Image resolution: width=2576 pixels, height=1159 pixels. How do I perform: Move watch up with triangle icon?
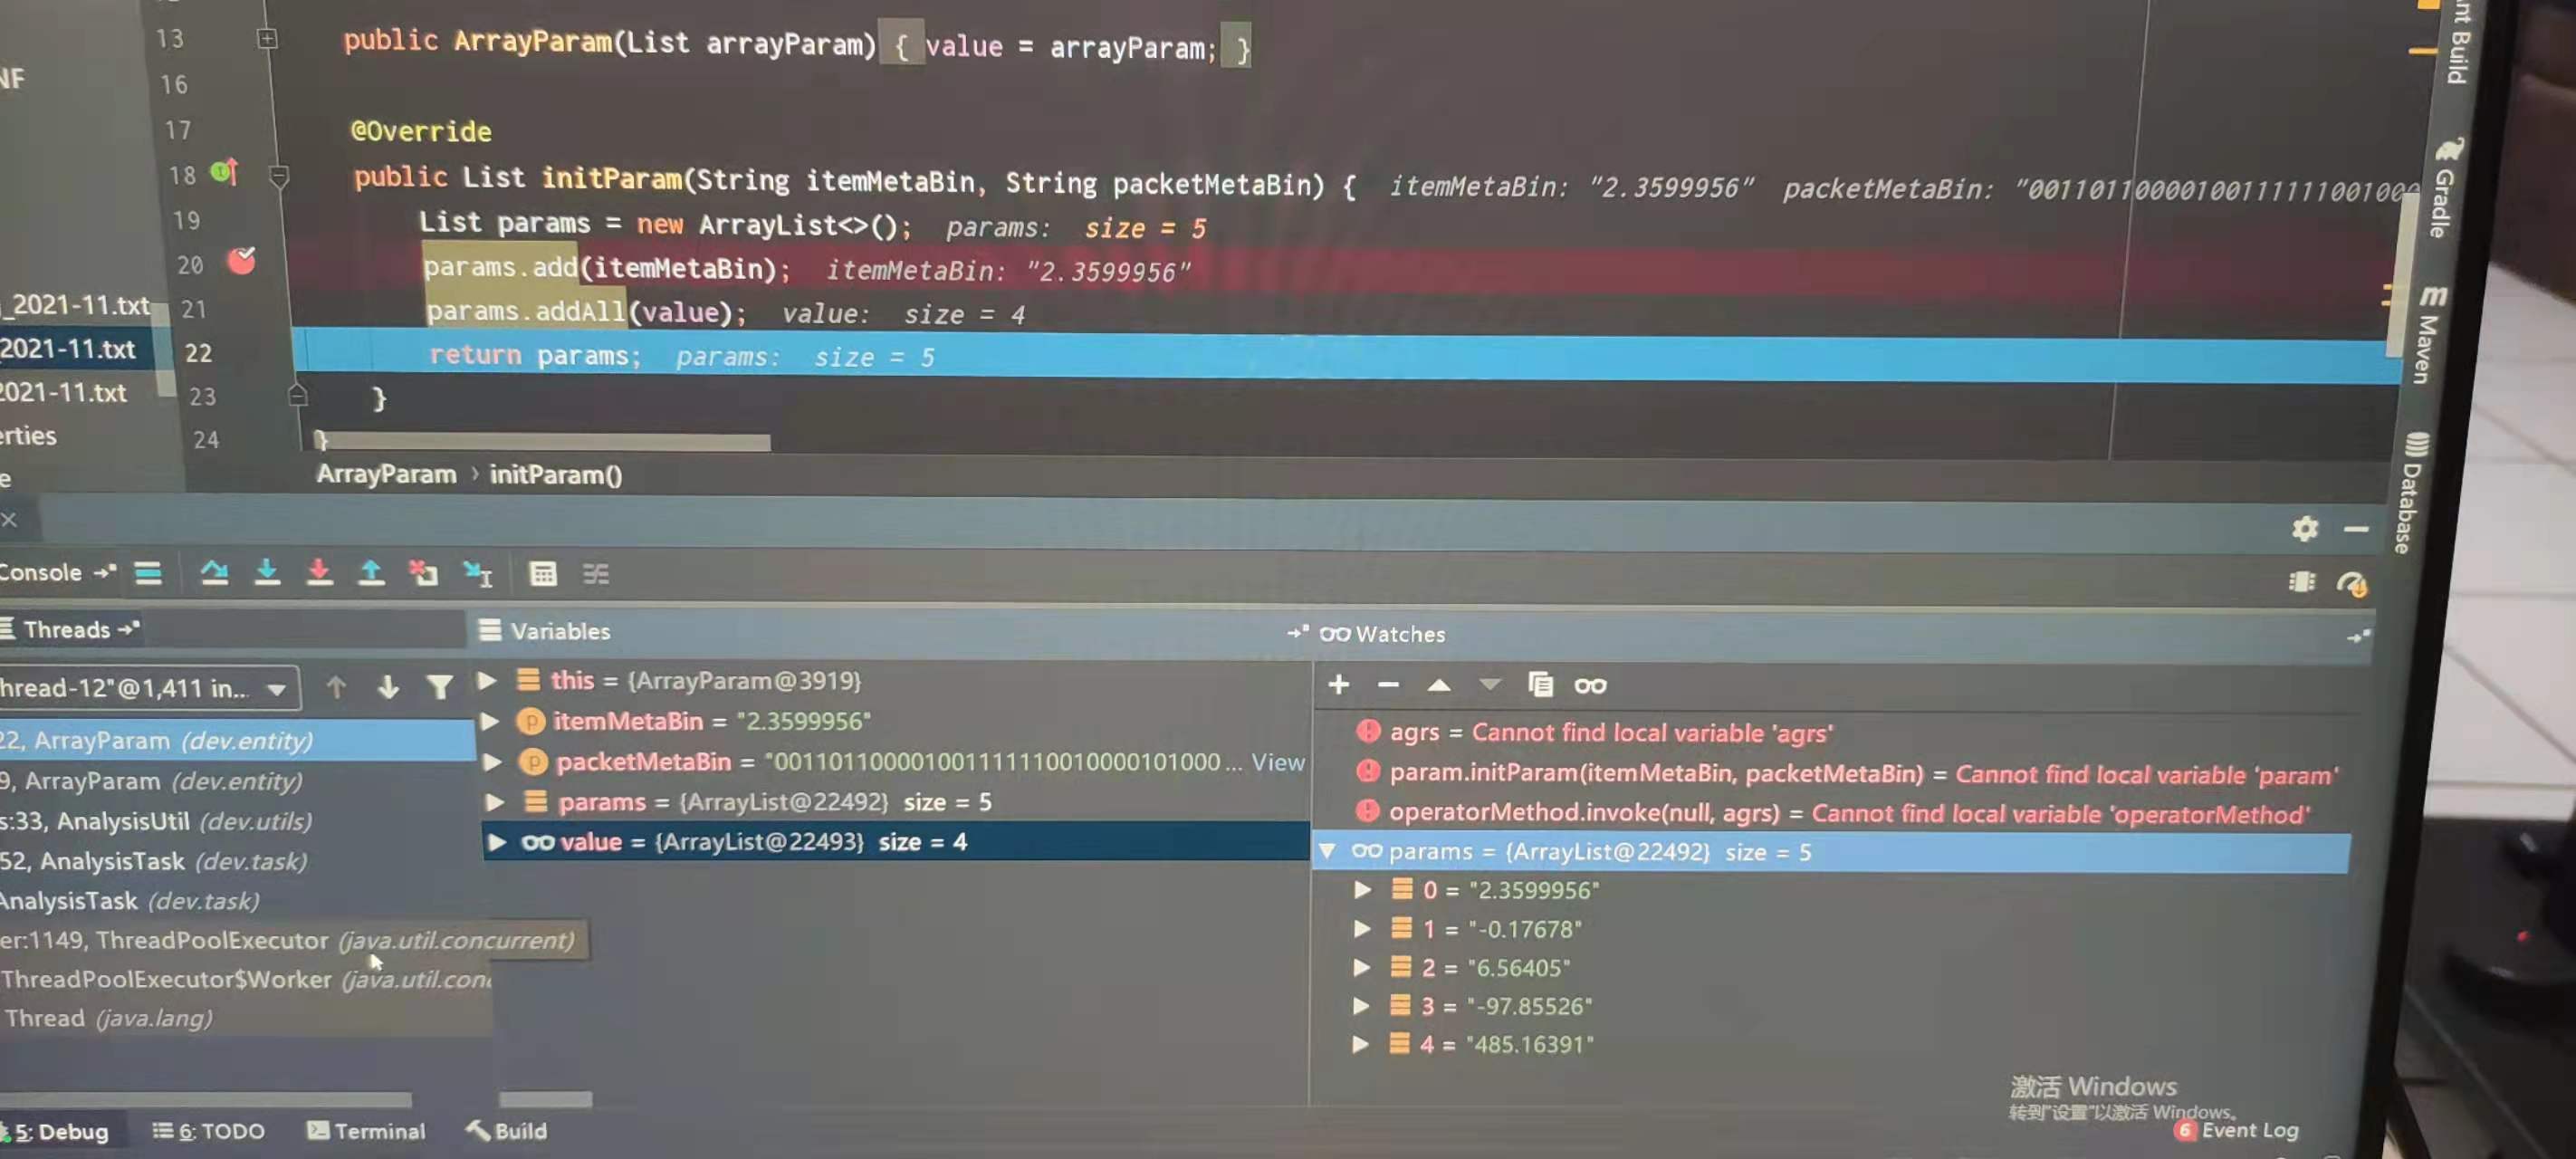(1439, 685)
